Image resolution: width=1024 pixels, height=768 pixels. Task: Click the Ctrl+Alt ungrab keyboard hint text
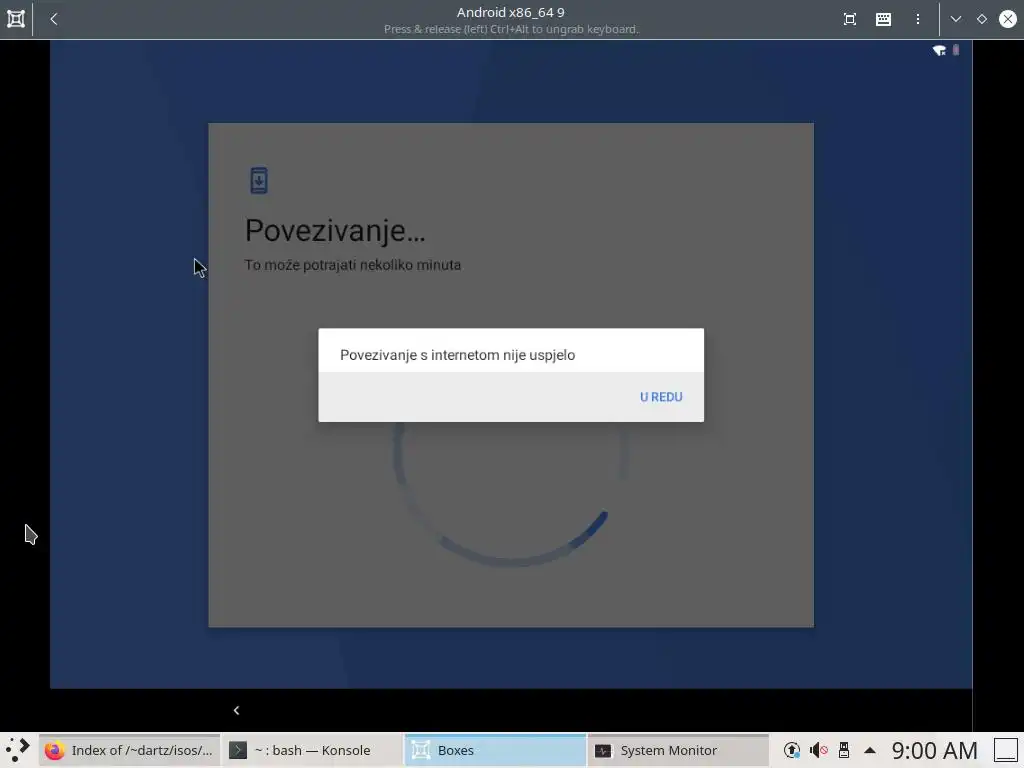511,29
